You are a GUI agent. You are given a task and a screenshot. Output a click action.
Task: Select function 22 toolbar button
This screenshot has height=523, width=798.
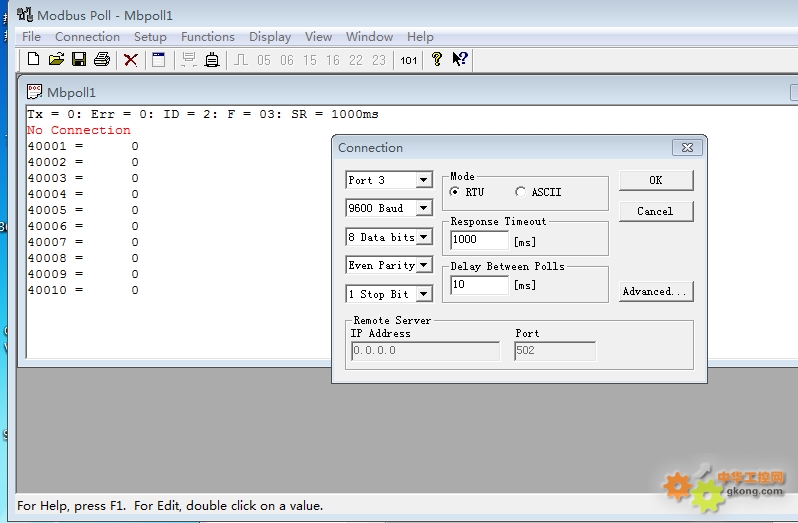[x=356, y=61]
